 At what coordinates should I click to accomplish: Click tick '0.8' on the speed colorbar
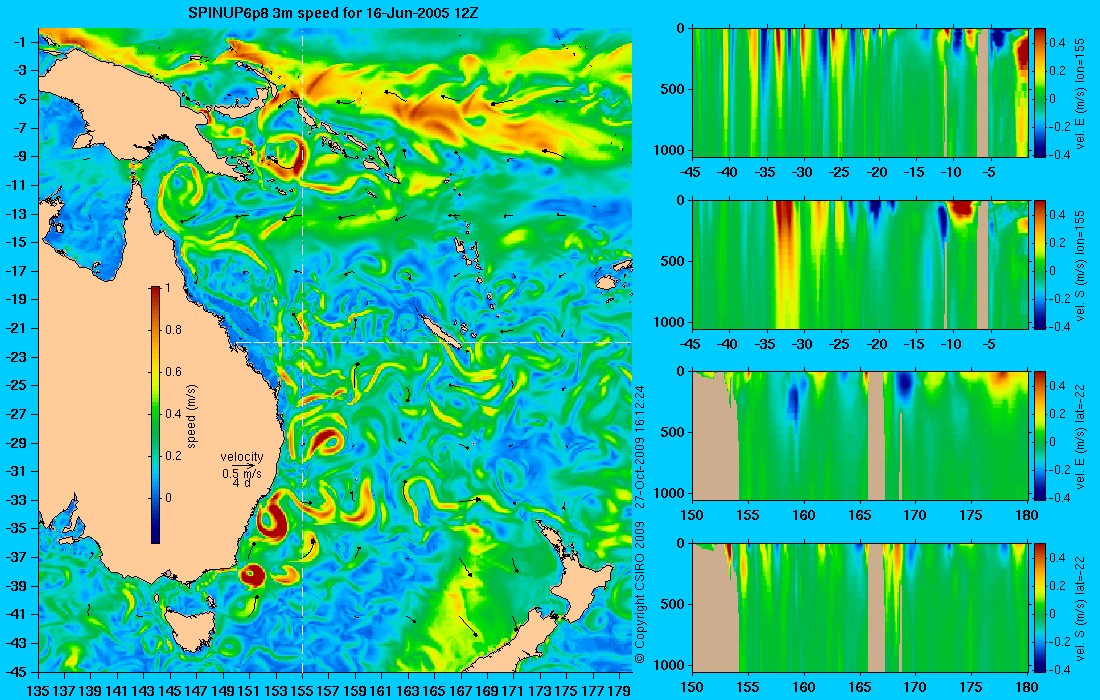[x=173, y=330]
